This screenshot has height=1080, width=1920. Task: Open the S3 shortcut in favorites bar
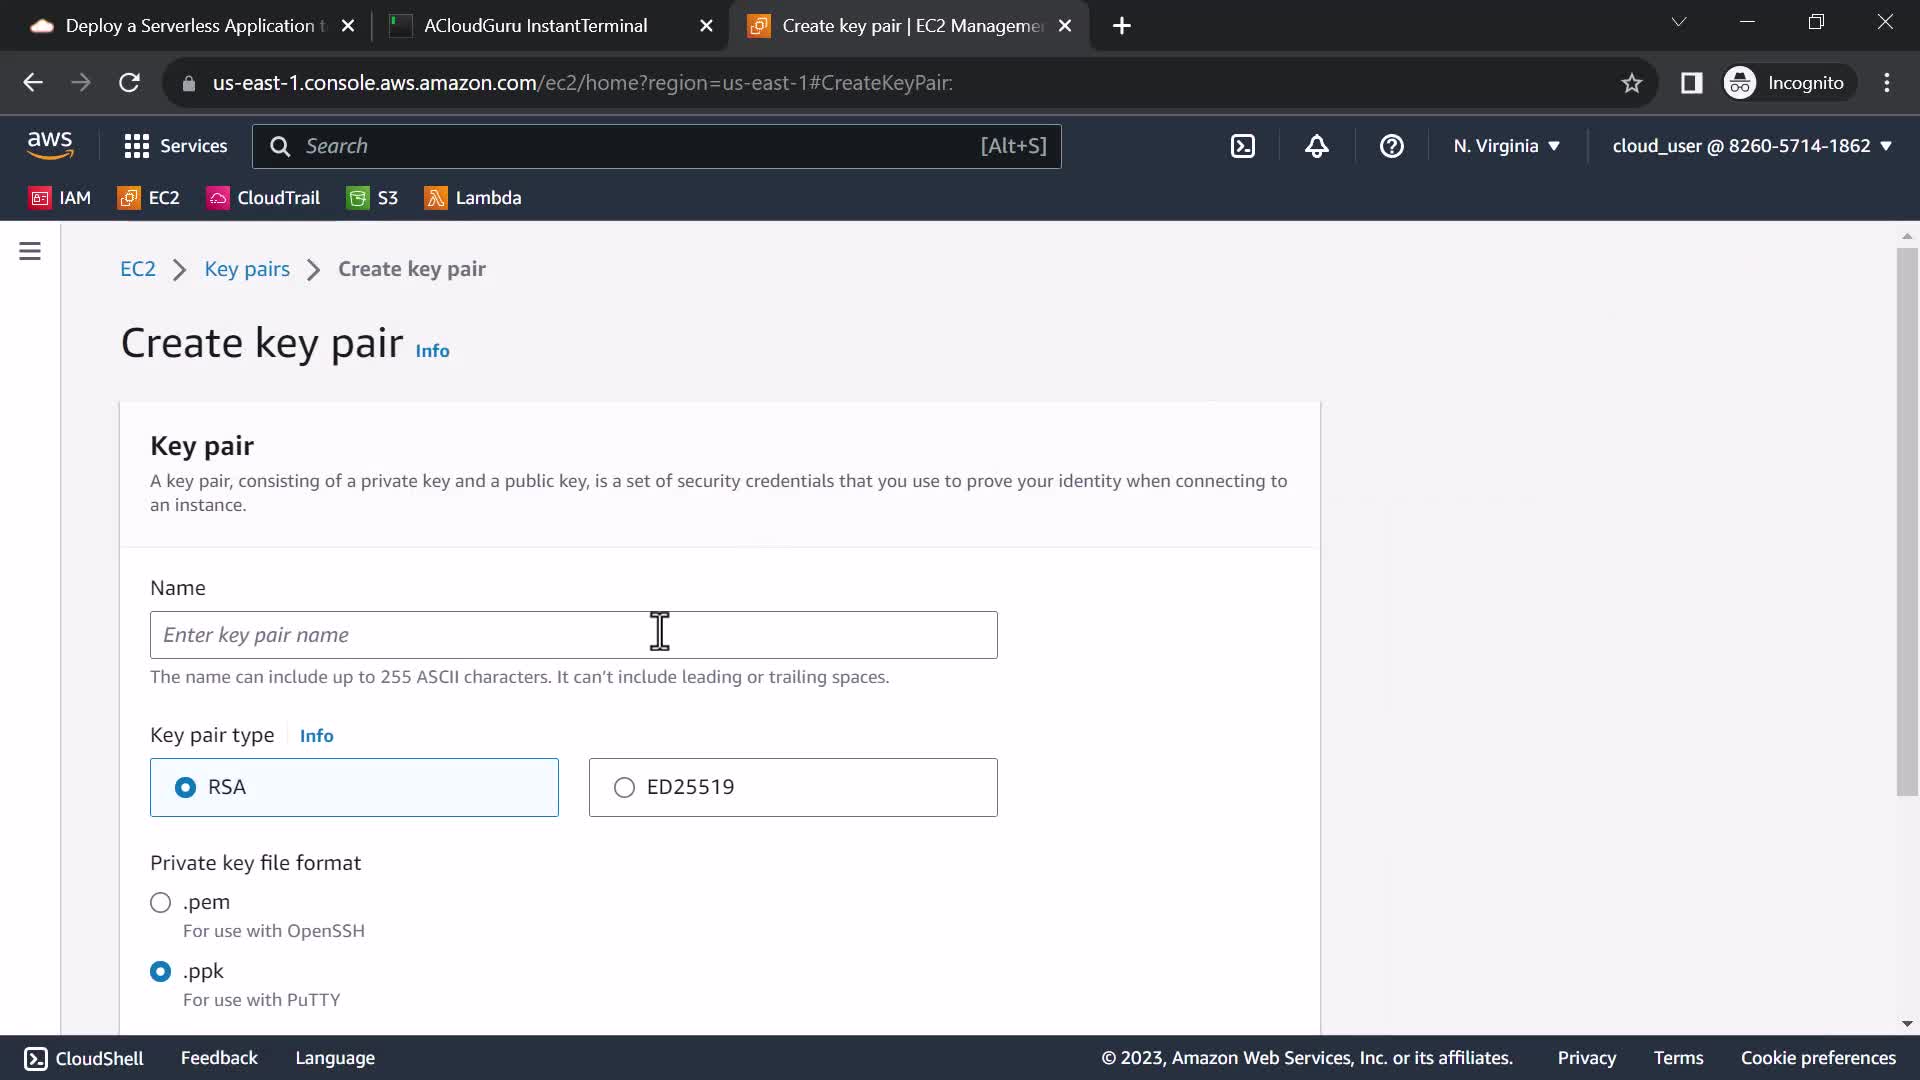click(372, 198)
